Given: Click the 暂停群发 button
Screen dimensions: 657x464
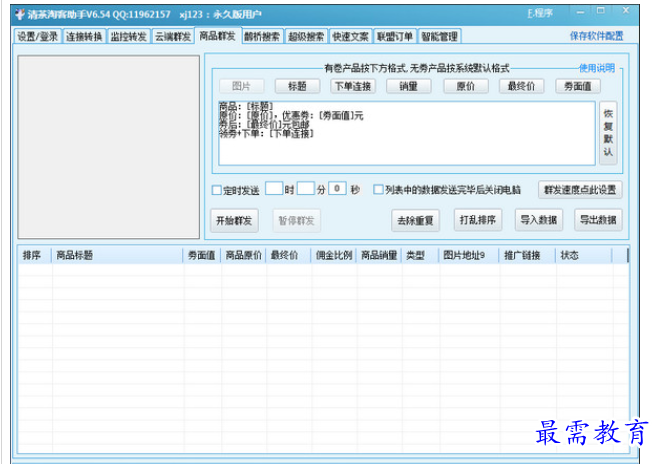Looking at the screenshot, I should click(x=297, y=220).
